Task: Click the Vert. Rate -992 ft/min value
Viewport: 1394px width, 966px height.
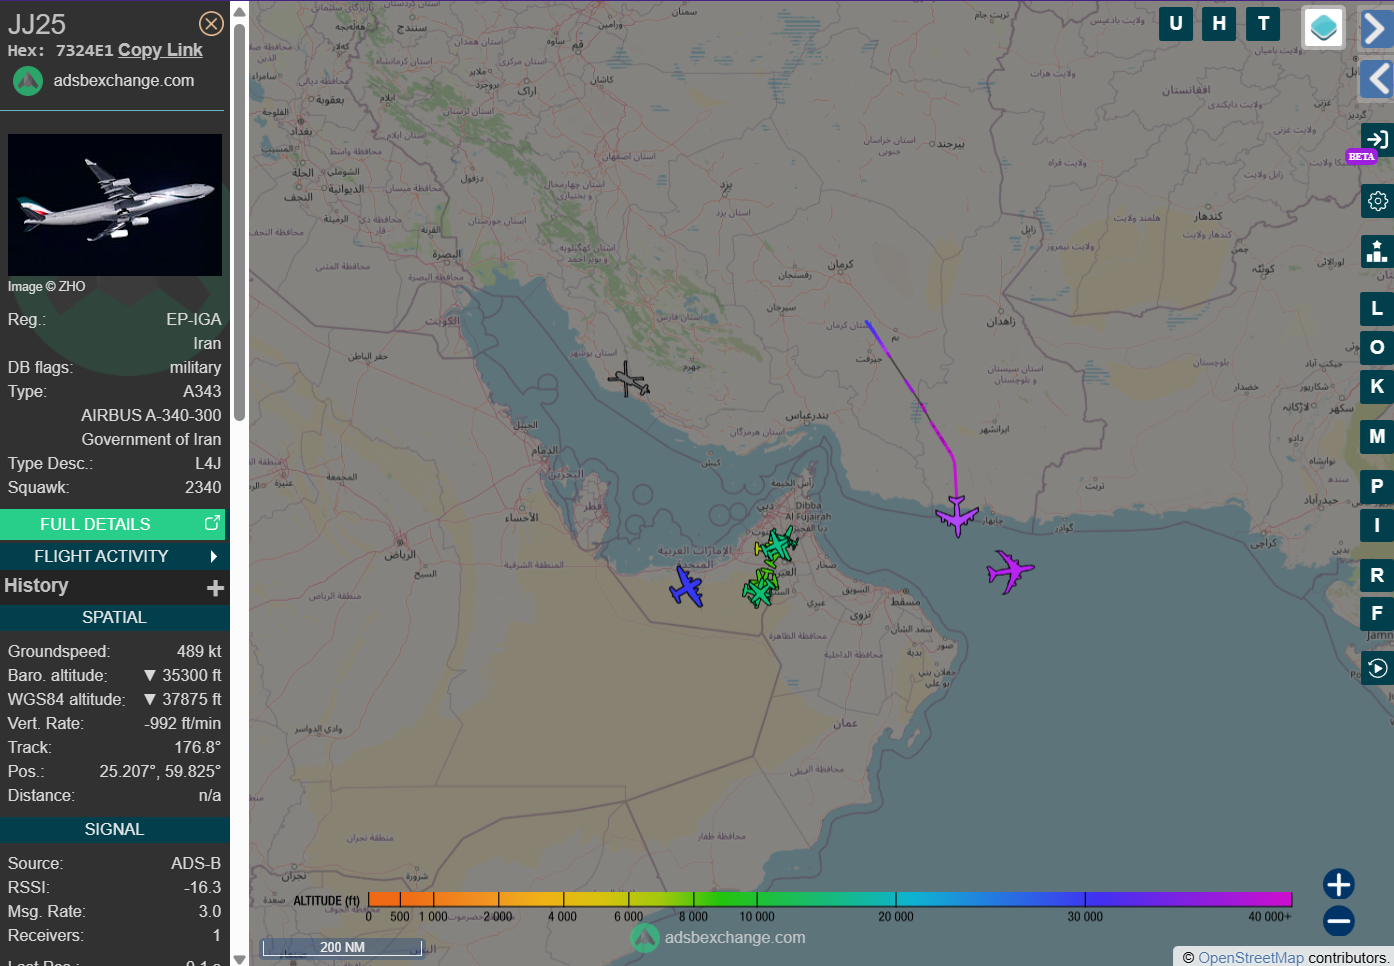Action: click(183, 723)
